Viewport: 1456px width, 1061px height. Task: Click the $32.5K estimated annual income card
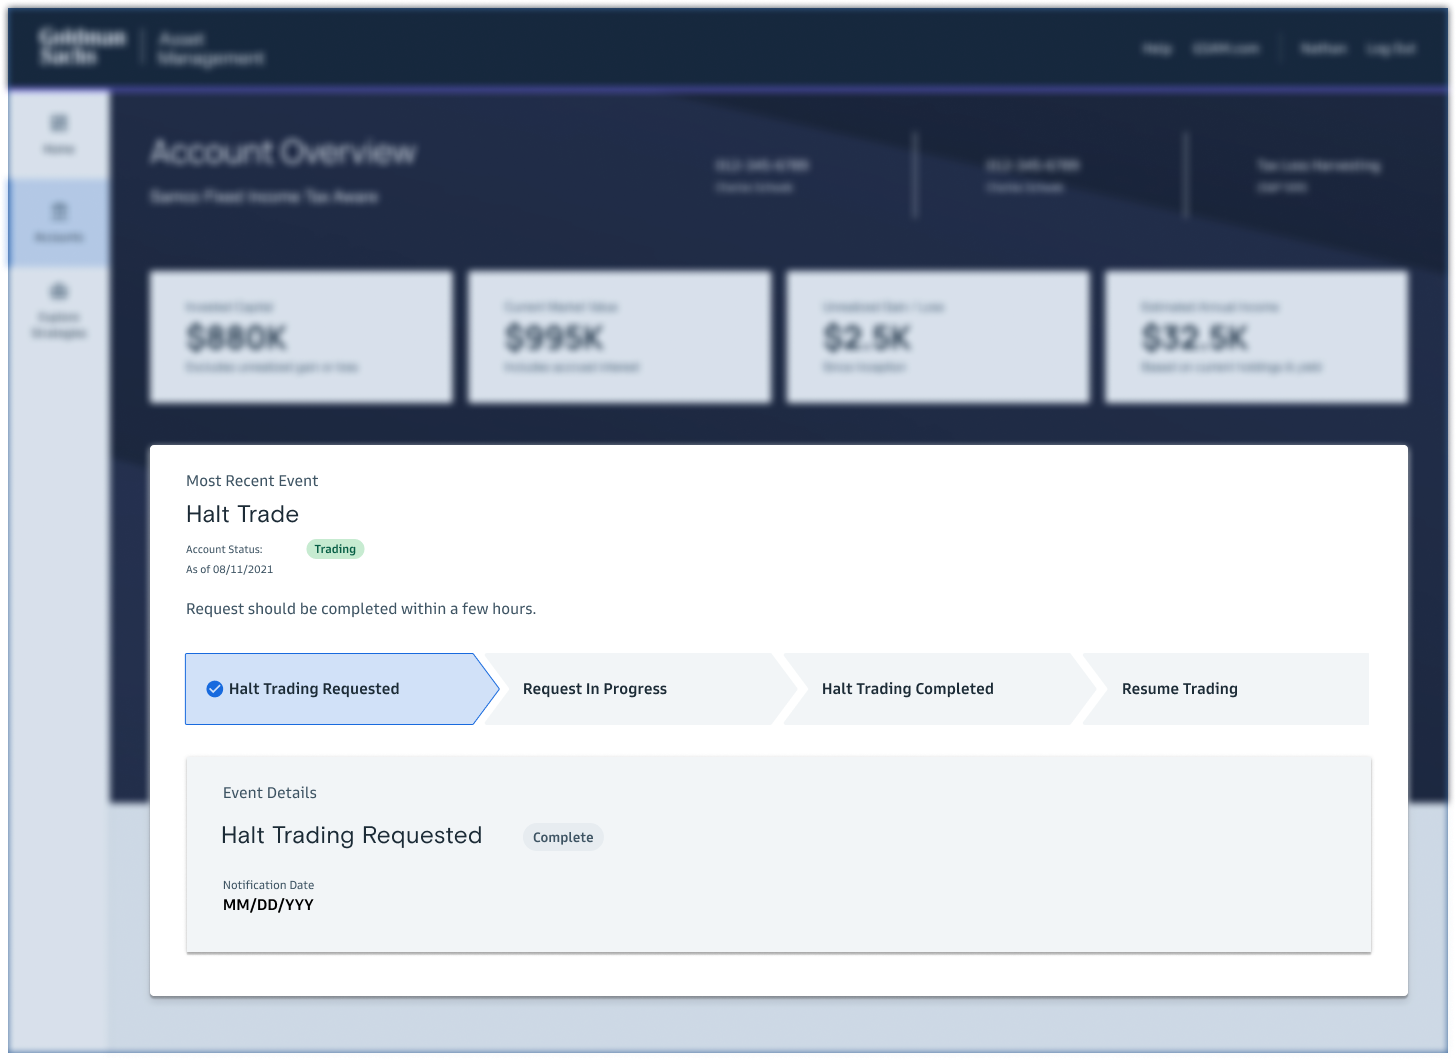point(1256,337)
